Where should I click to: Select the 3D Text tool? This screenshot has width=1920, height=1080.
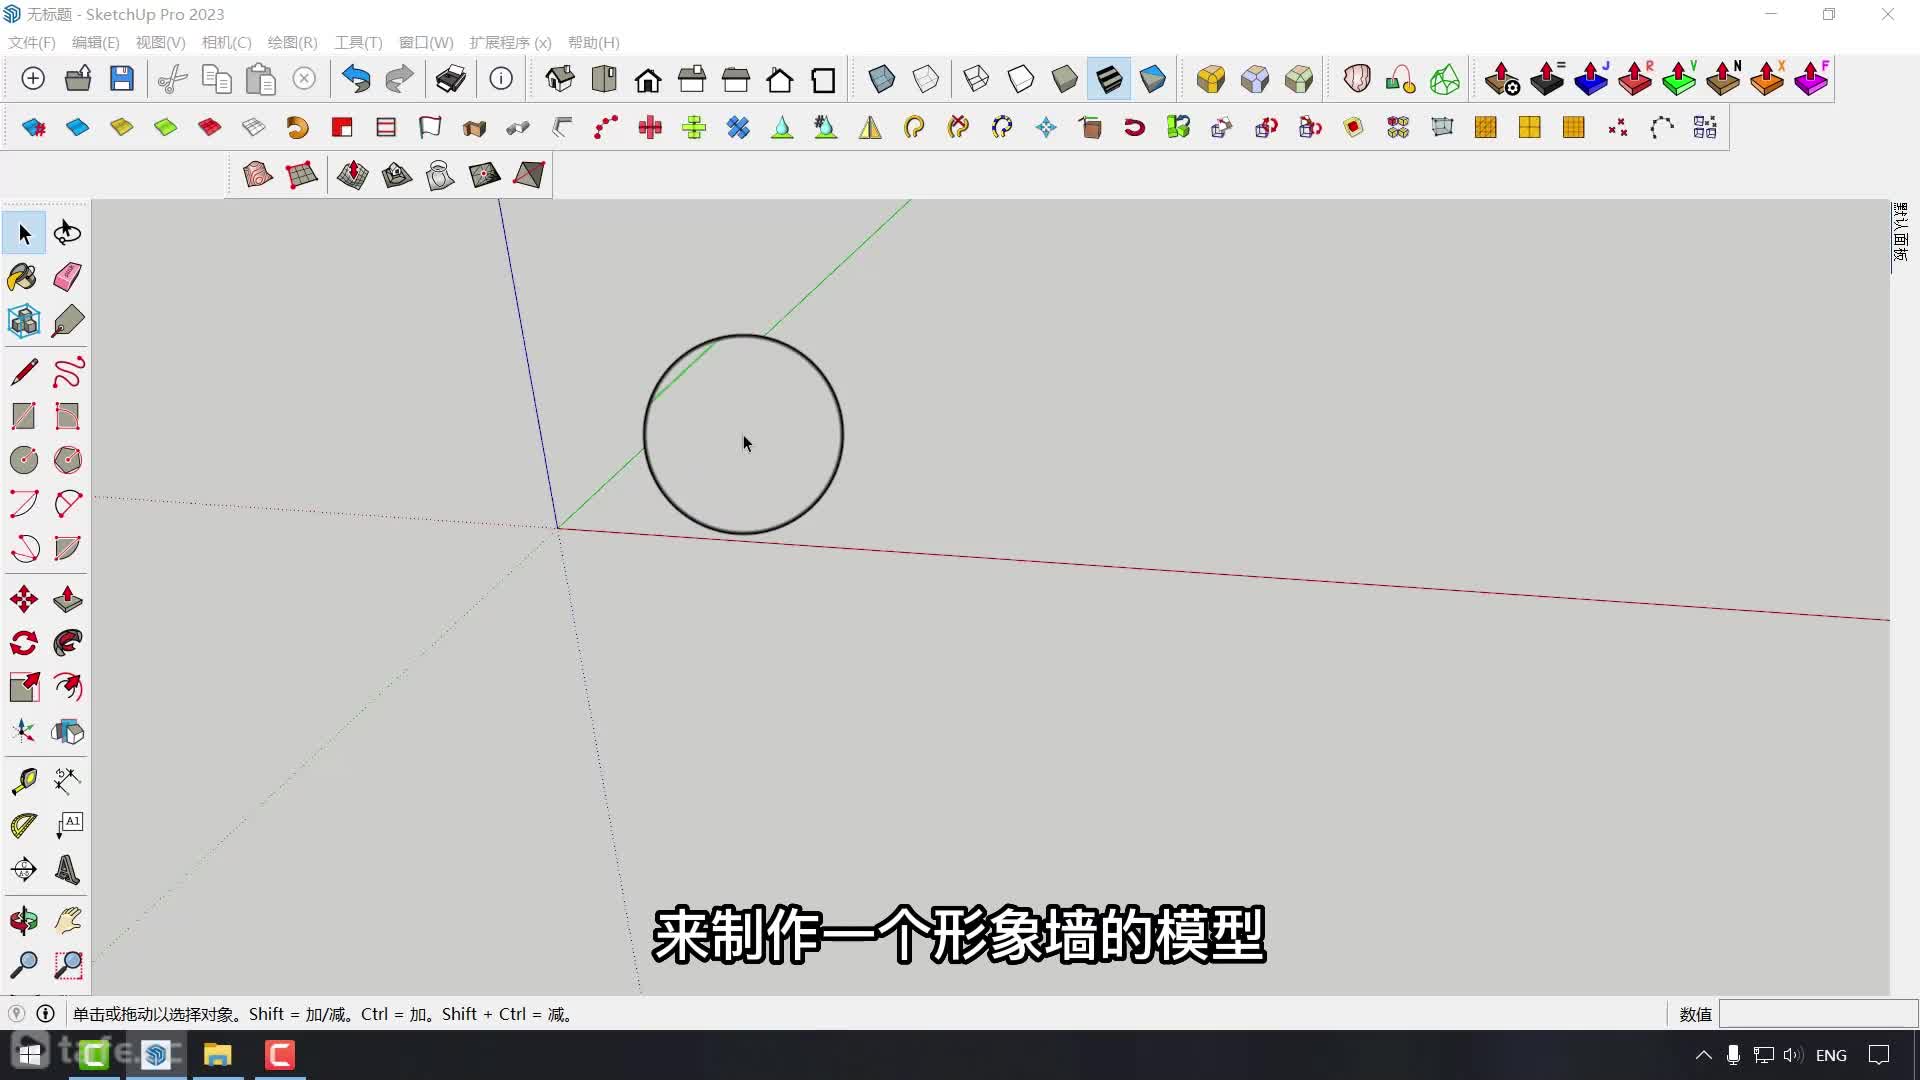(x=68, y=869)
